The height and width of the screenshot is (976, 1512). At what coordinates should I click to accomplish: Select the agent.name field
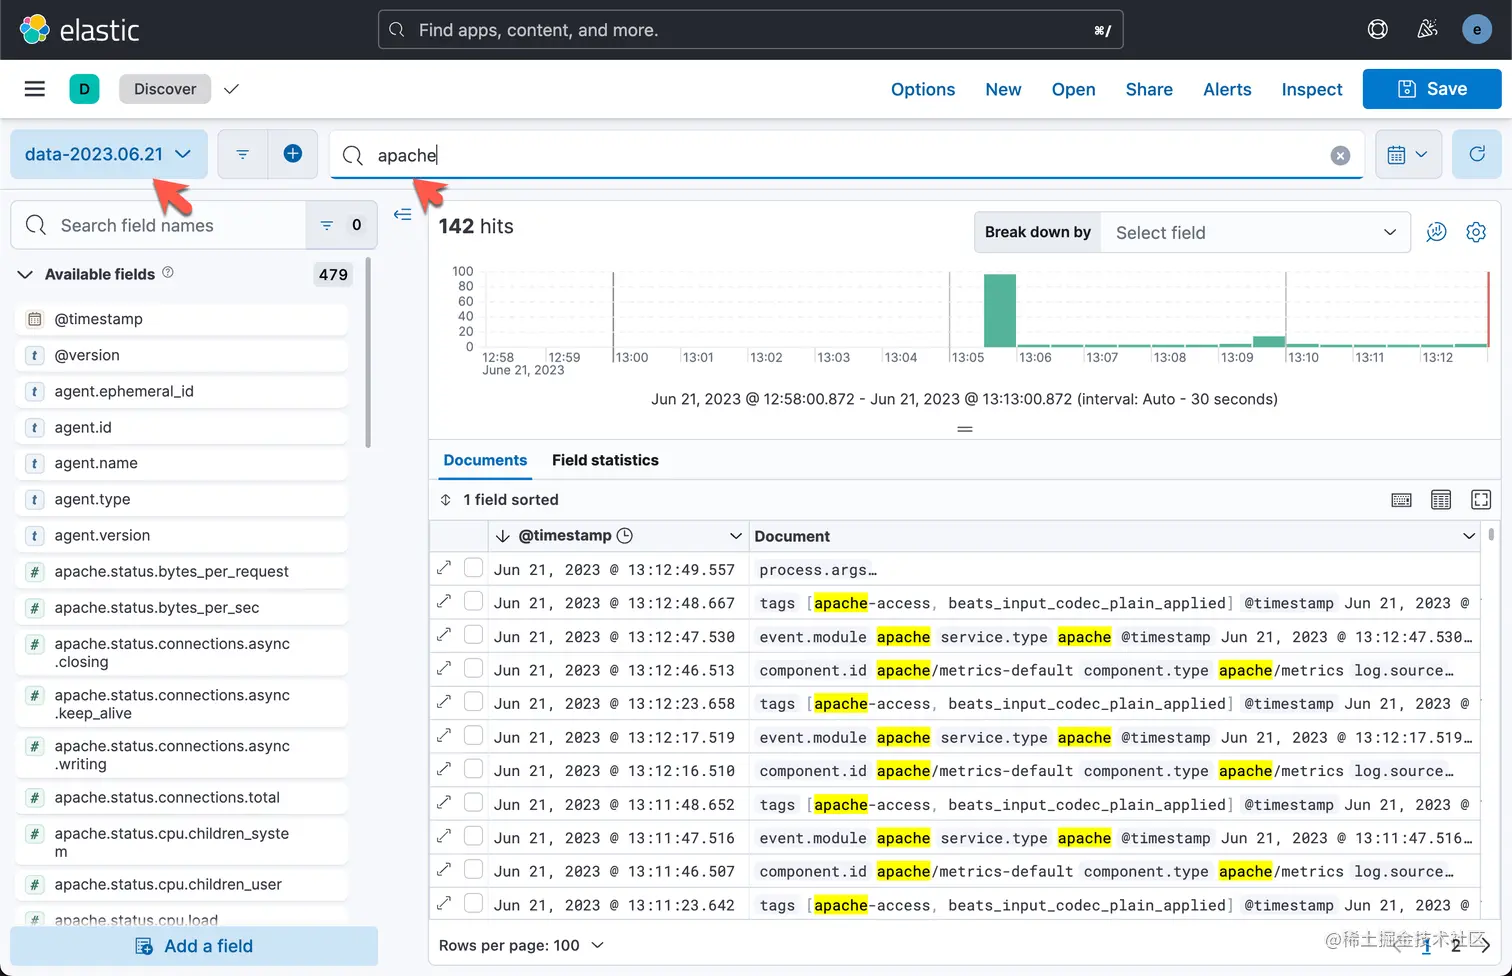point(181,463)
